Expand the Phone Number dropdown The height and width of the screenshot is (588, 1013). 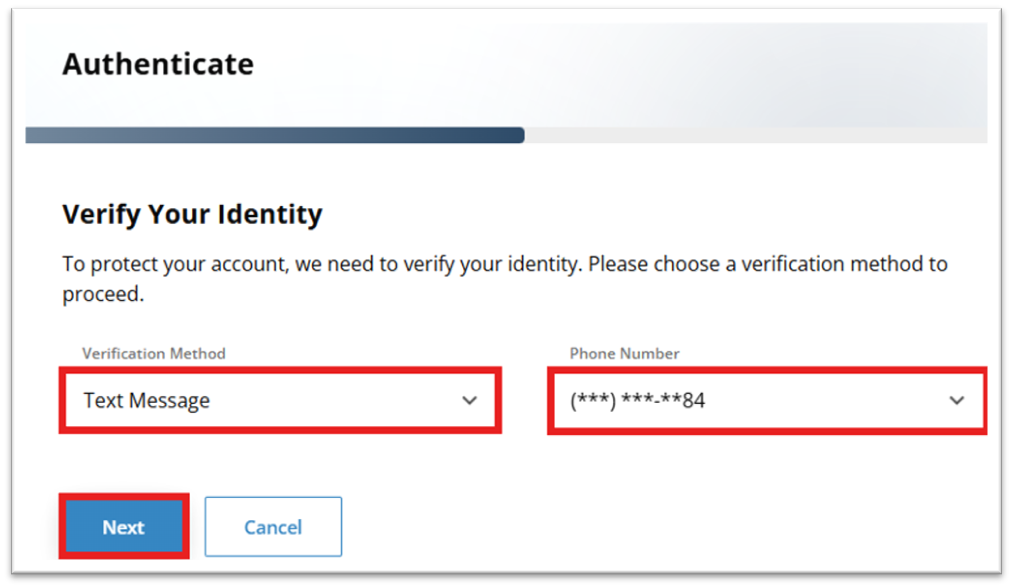pos(767,401)
